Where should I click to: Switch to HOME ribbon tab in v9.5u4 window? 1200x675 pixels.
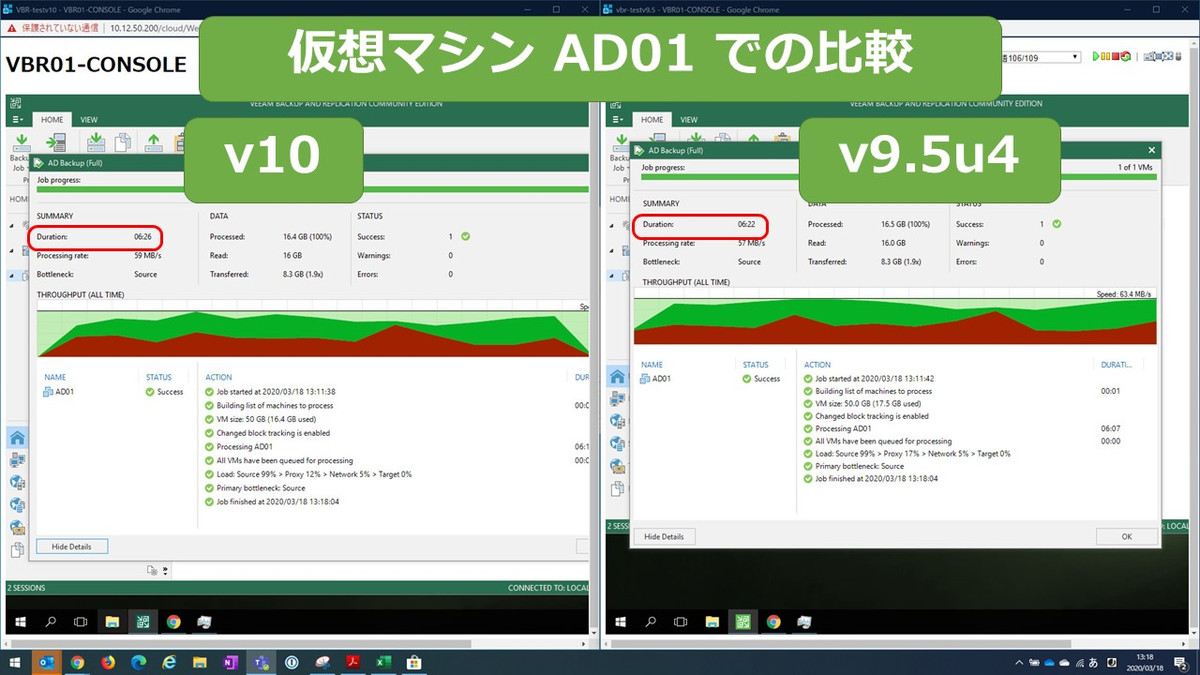click(x=652, y=119)
